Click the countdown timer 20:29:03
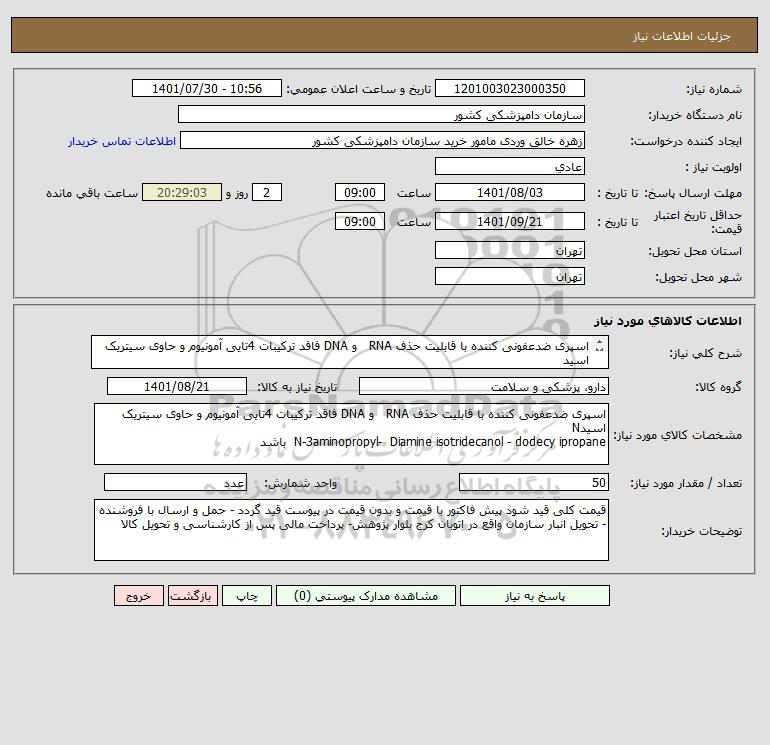 point(182,193)
